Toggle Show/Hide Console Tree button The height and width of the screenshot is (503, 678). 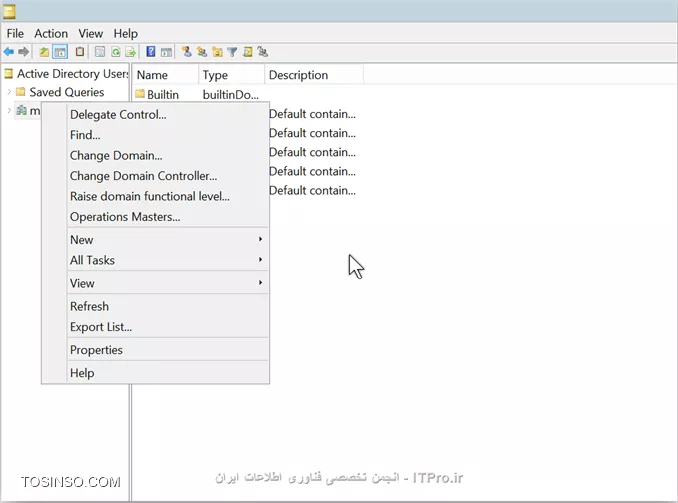(60, 52)
